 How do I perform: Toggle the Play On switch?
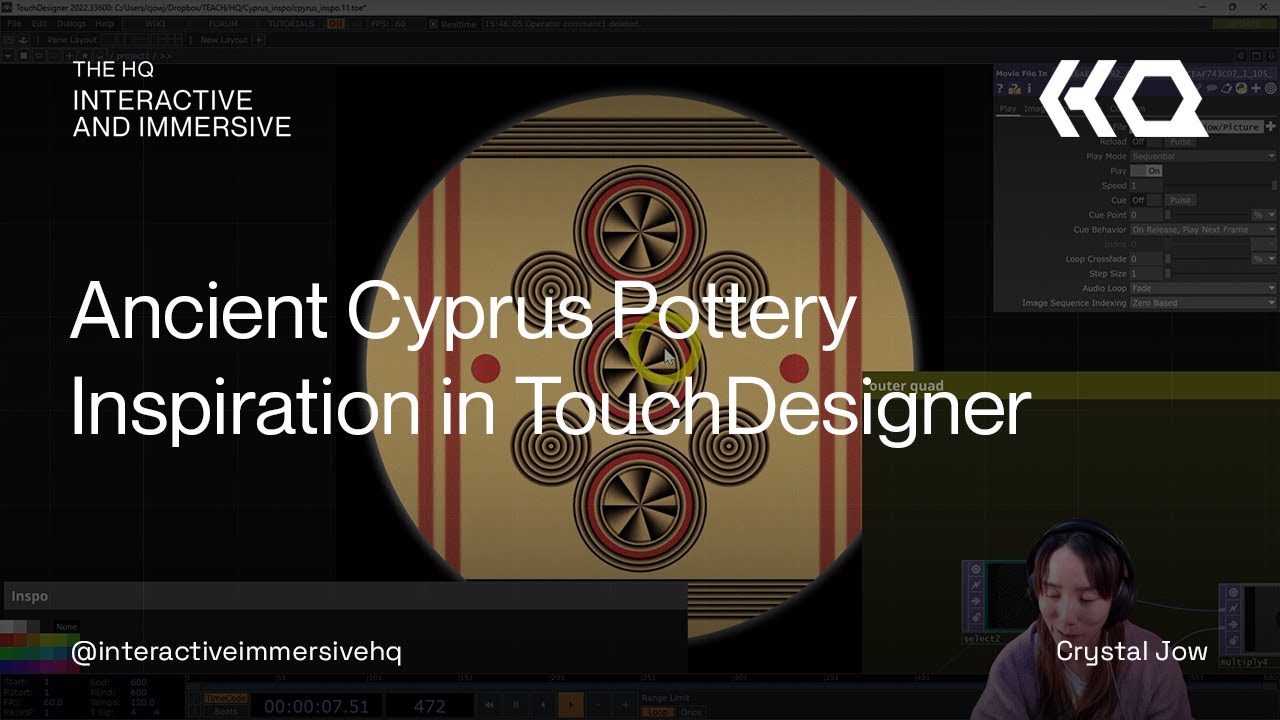click(x=1146, y=171)
